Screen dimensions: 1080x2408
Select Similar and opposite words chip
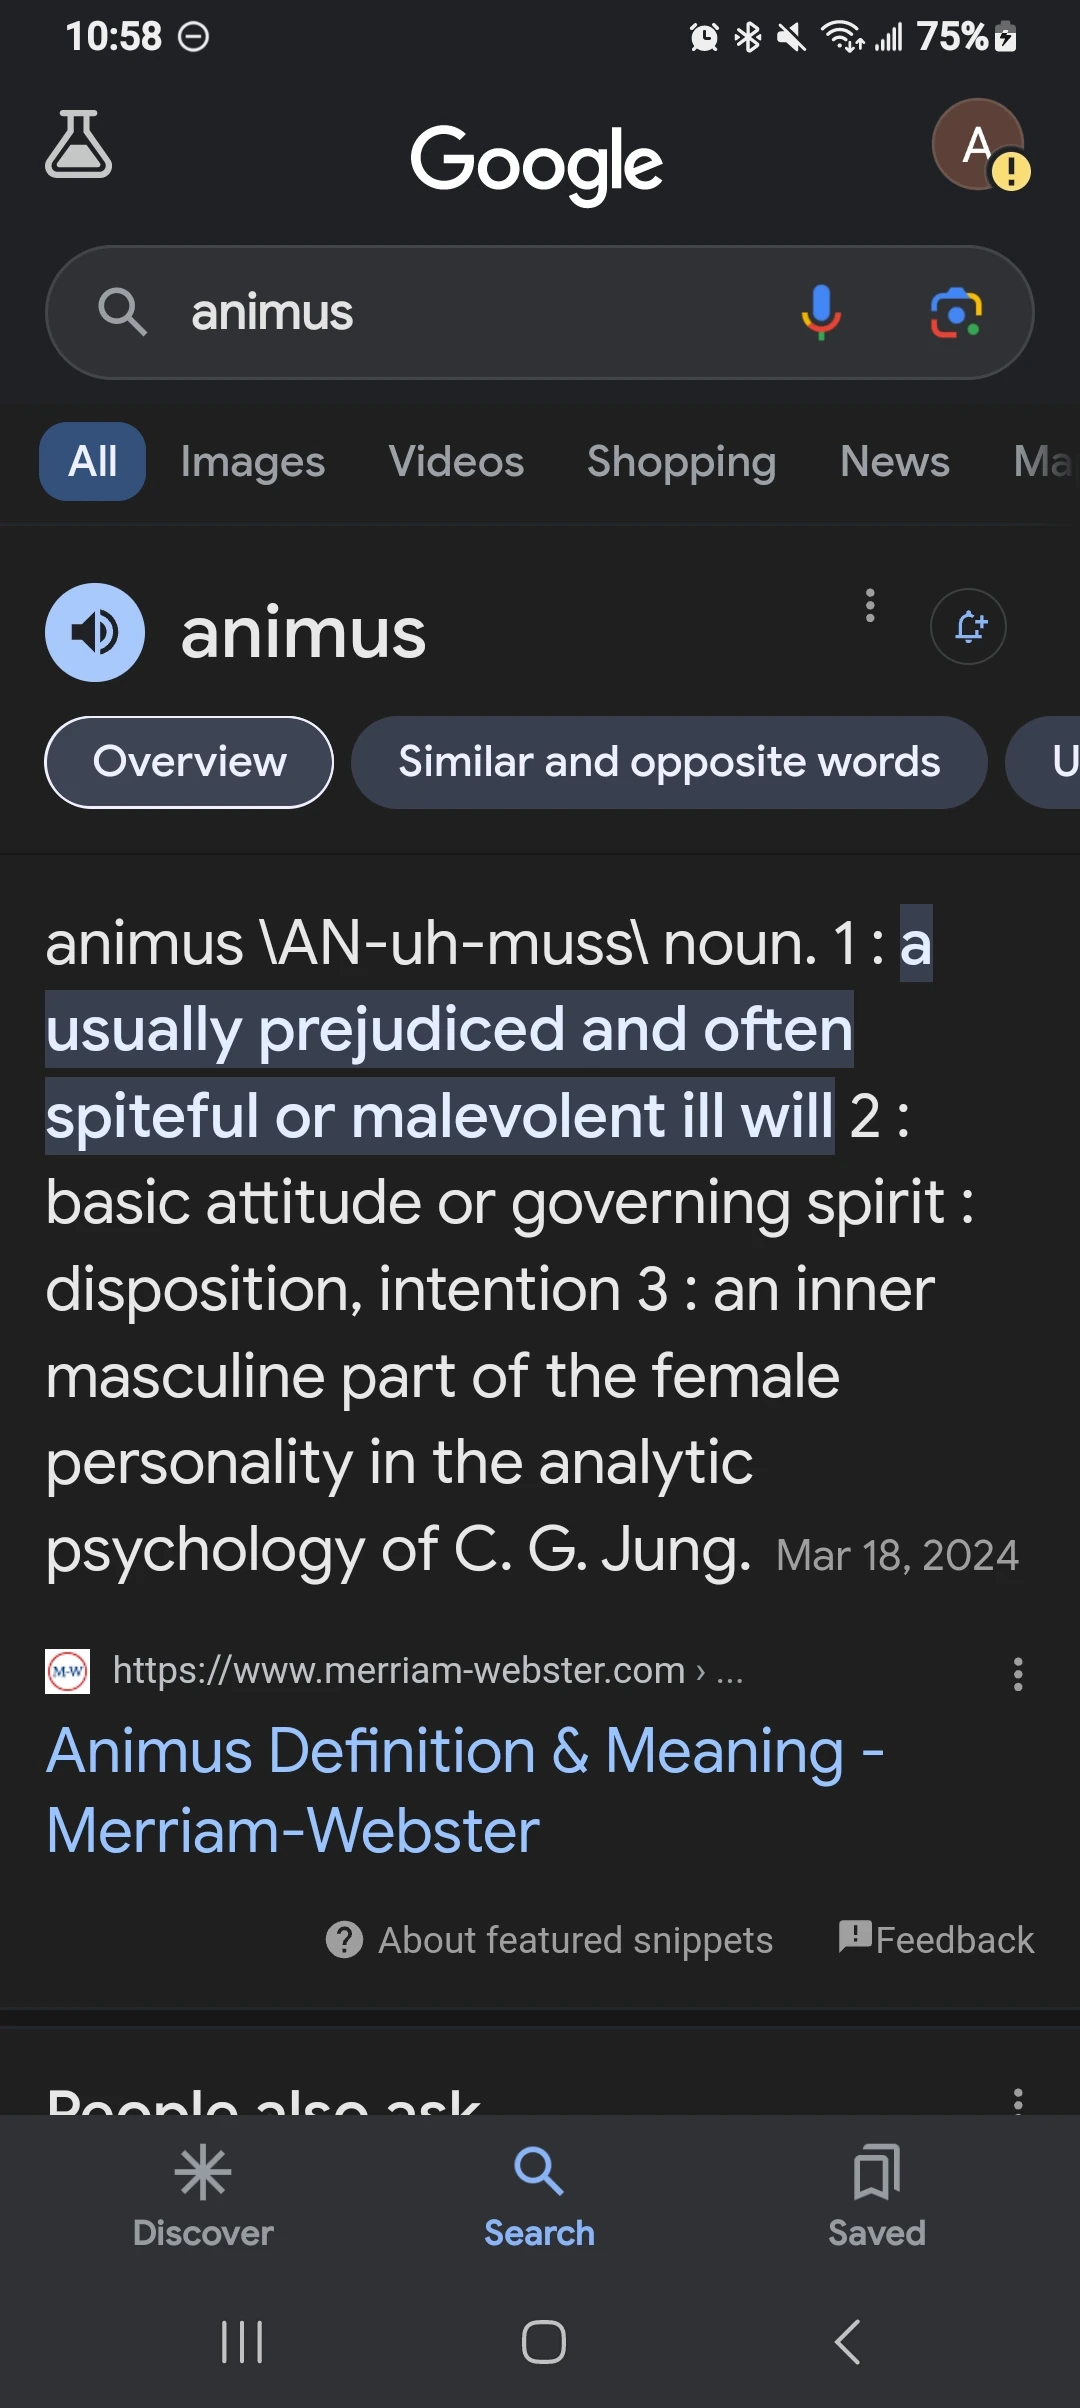tap(669, 762)
